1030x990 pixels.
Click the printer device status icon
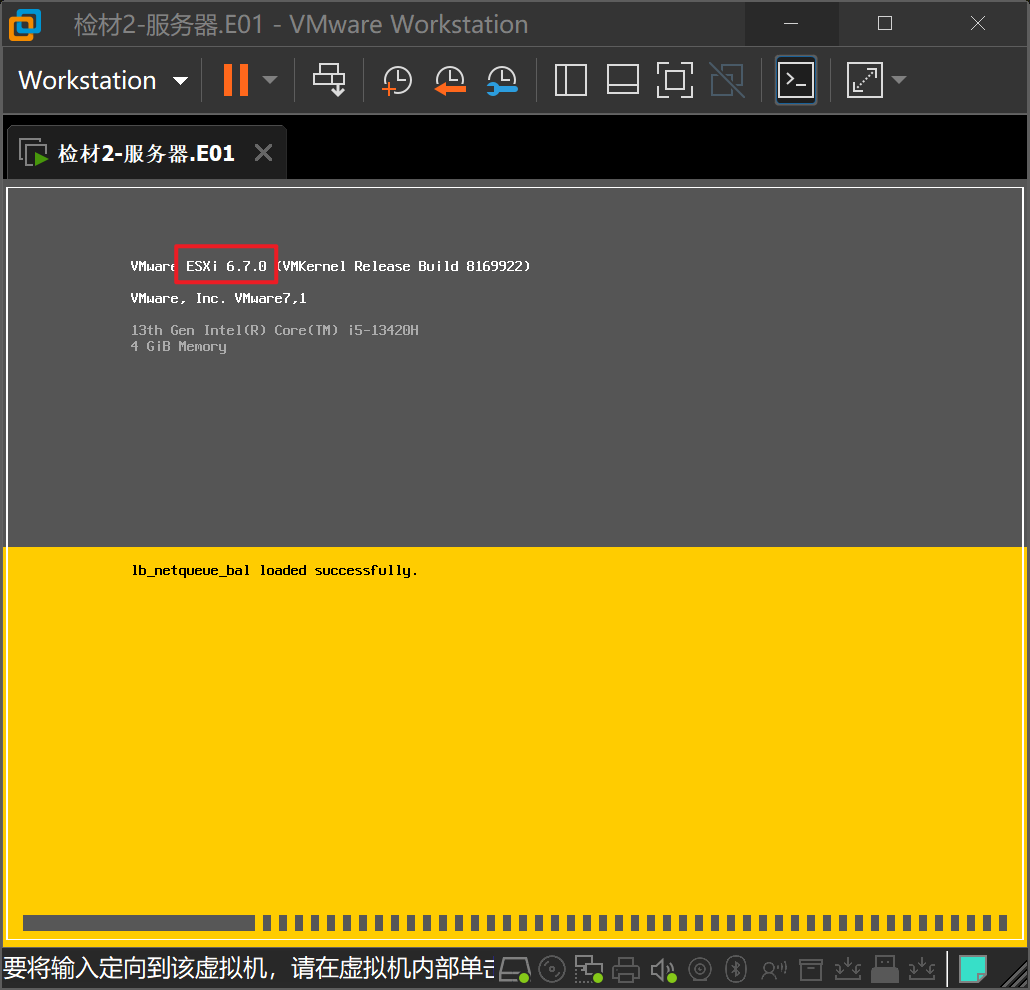[625, 969]
